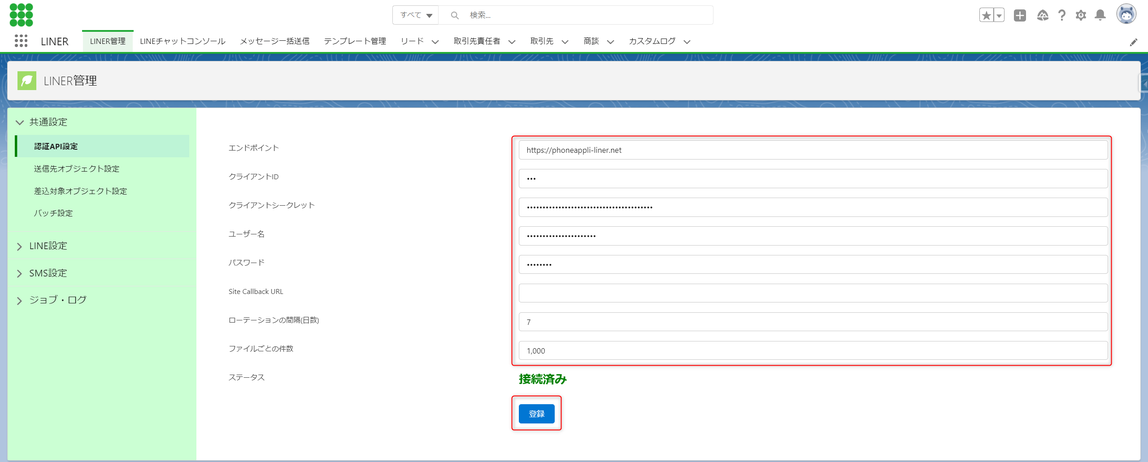View notifications bell icon
The image size is (1148, 462).
[1100, 15]
